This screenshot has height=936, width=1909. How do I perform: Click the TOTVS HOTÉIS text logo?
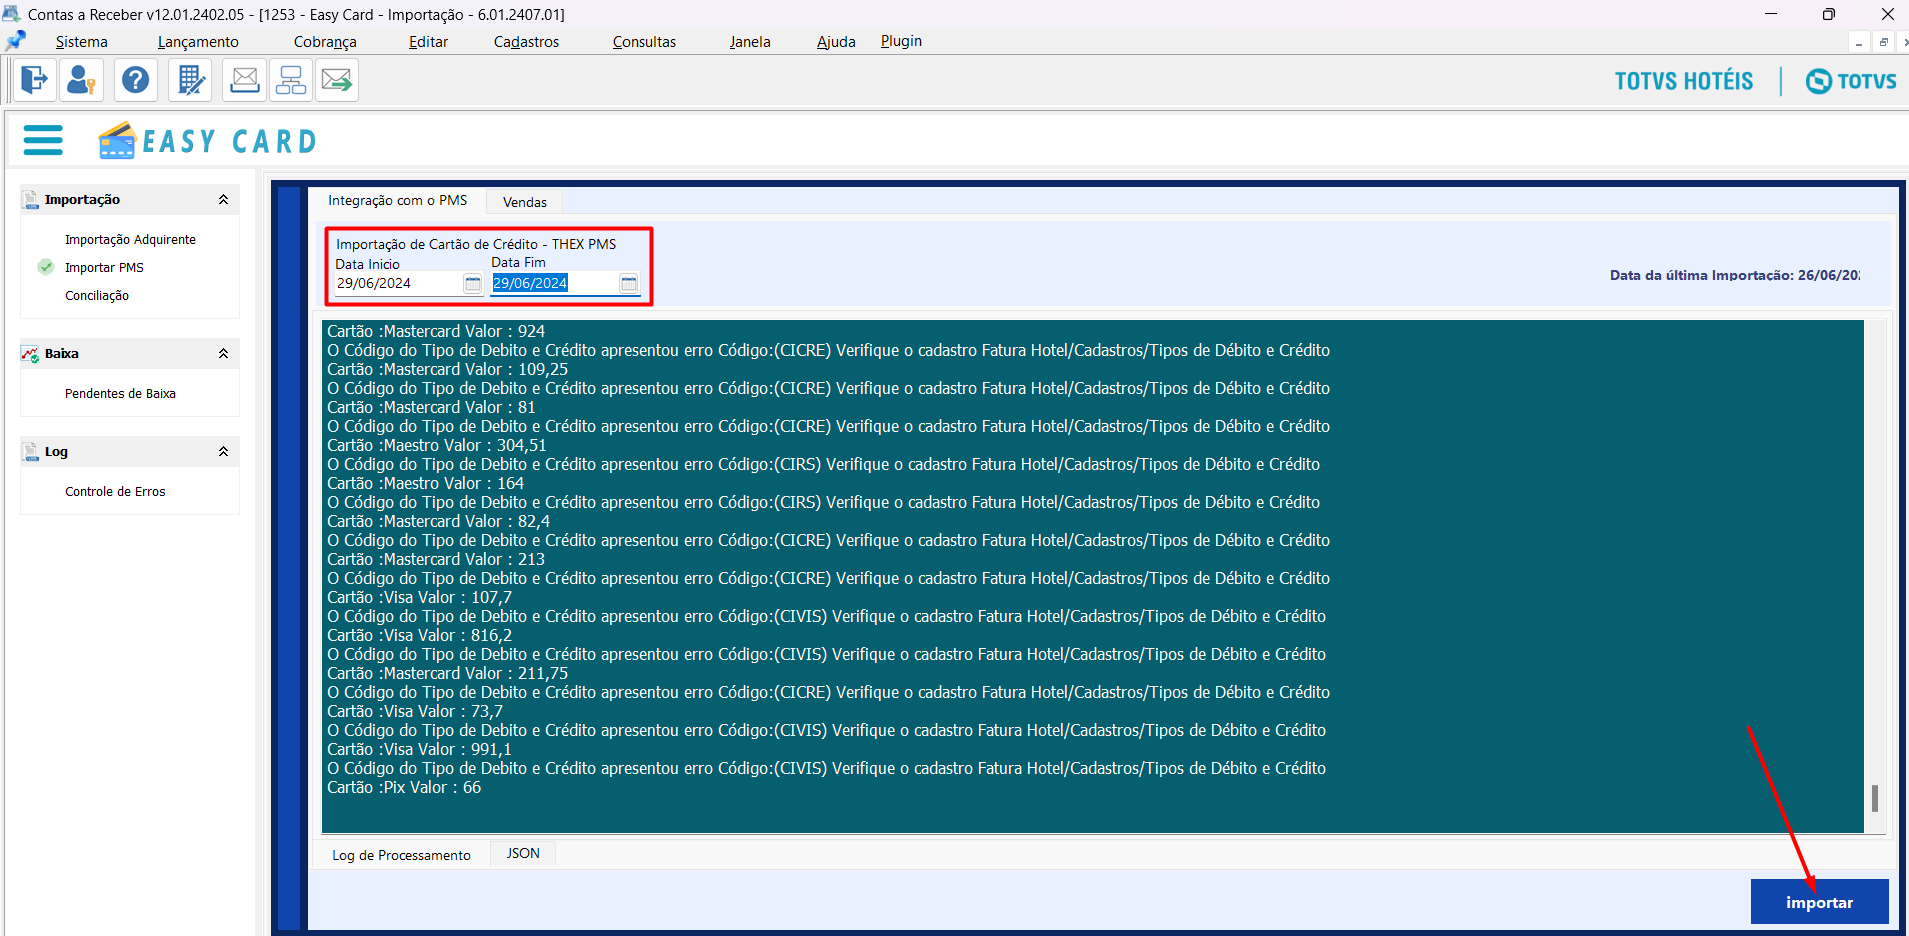[1684, 81]
